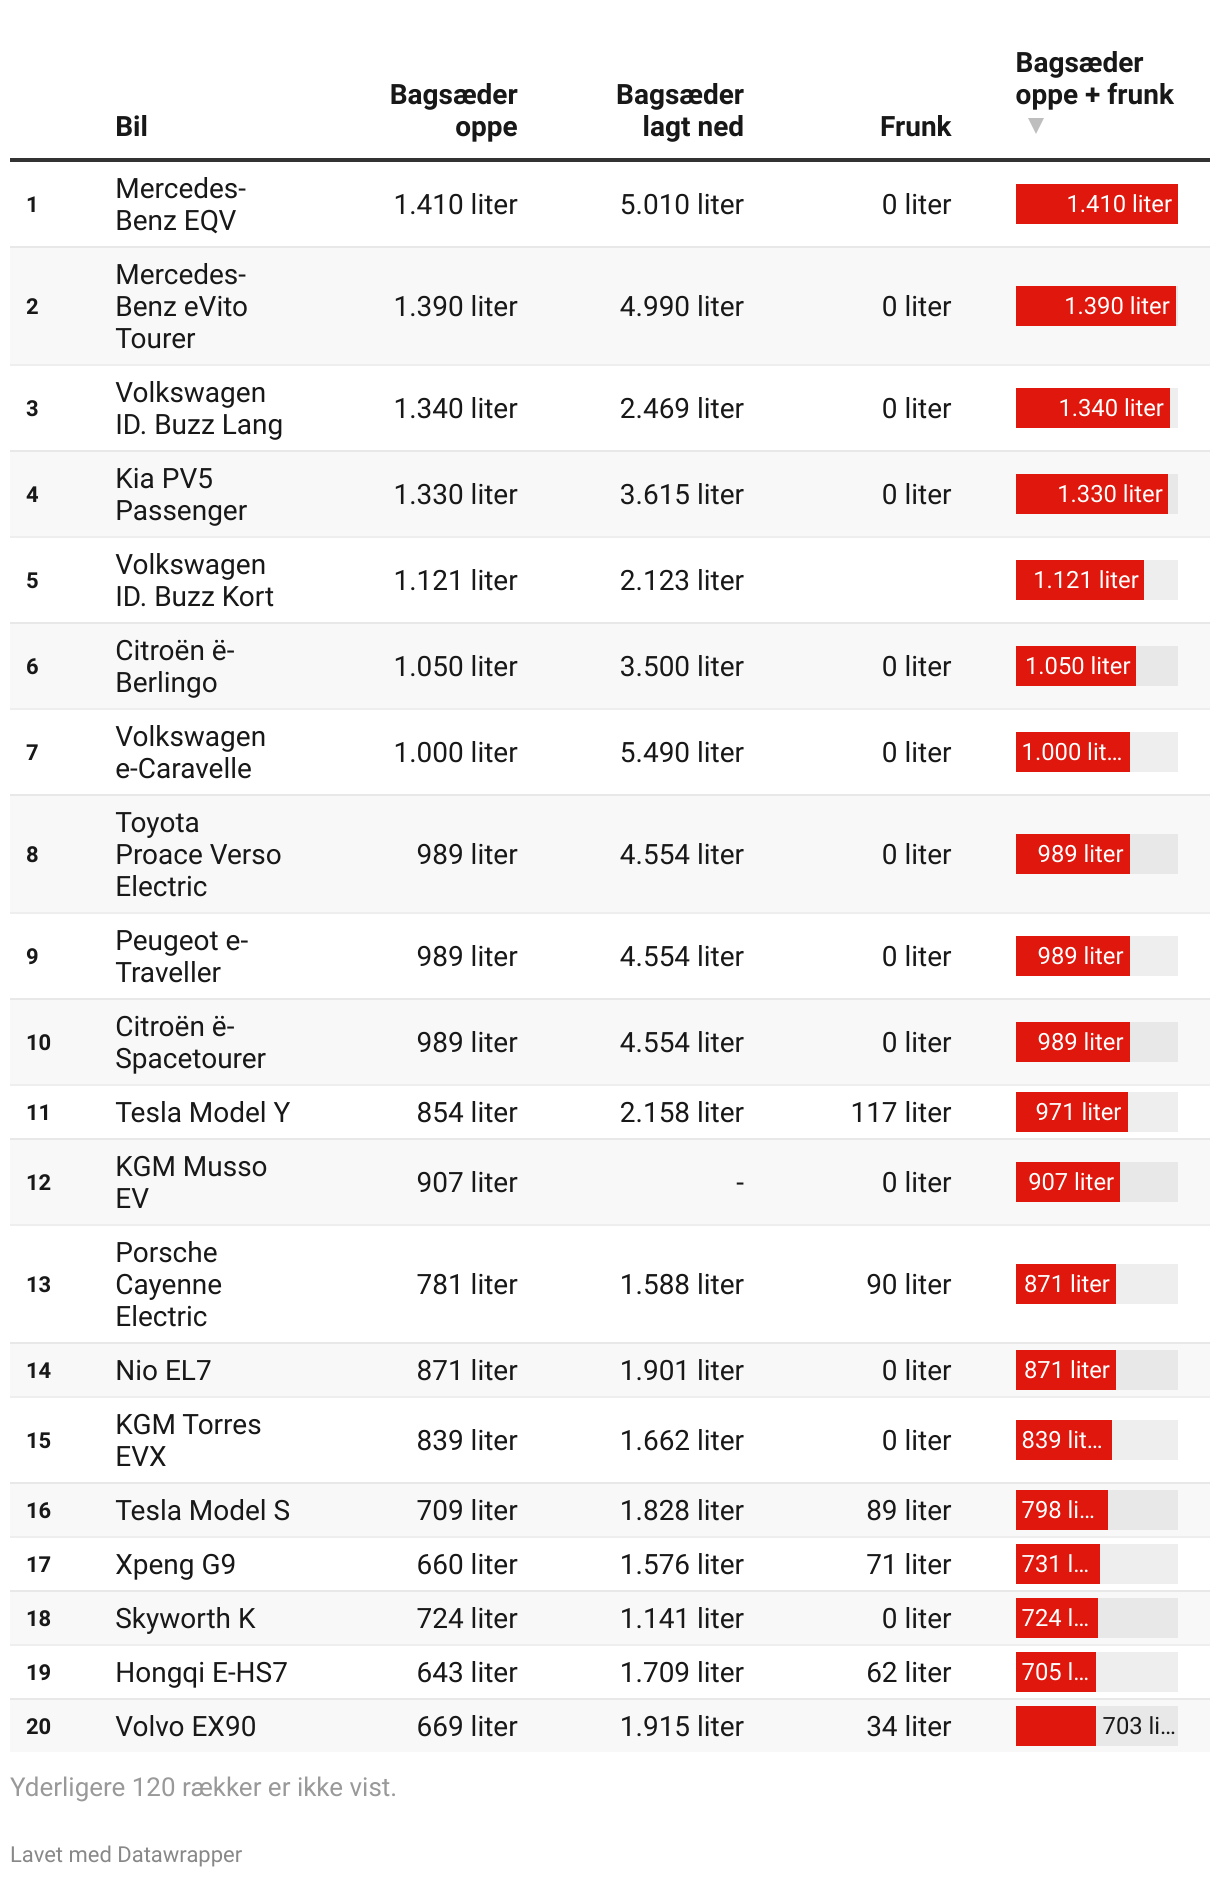Click the 907 liter bar for KGM Musso EV
The height and width of the screenshot is (1878, 1220).
tap(1067, 1182)
